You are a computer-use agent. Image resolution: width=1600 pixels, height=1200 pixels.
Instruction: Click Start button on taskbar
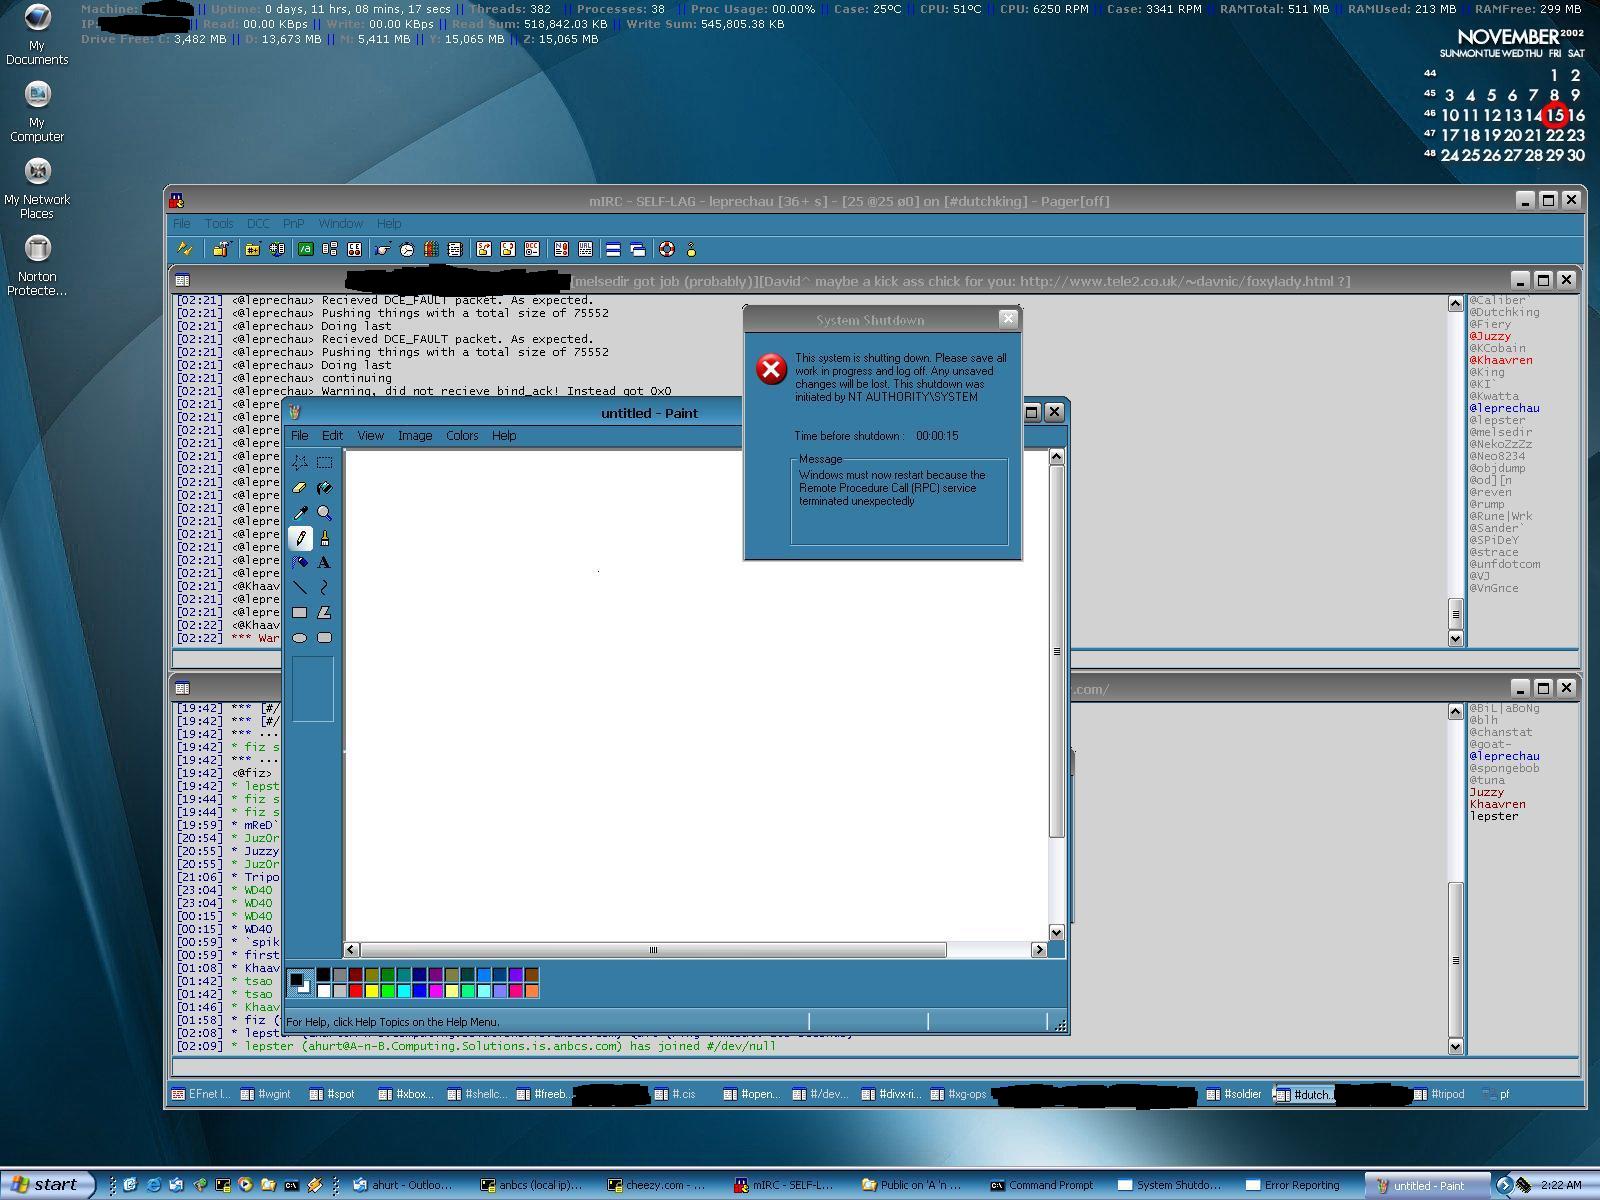(x=47, y=1185)
